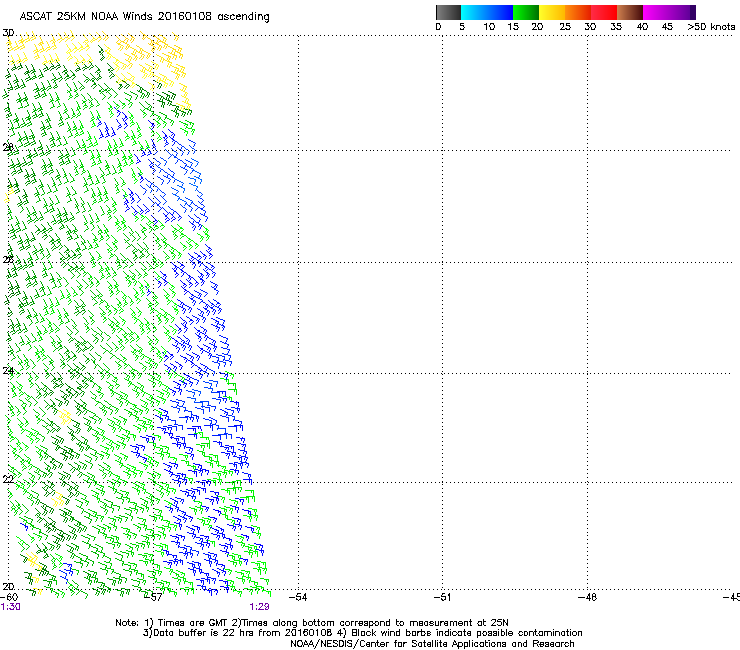The width and height of the screenshot is (740, 650).
Task: Click the green 15-20 knots legend swatch
Action: coord(526,12)
